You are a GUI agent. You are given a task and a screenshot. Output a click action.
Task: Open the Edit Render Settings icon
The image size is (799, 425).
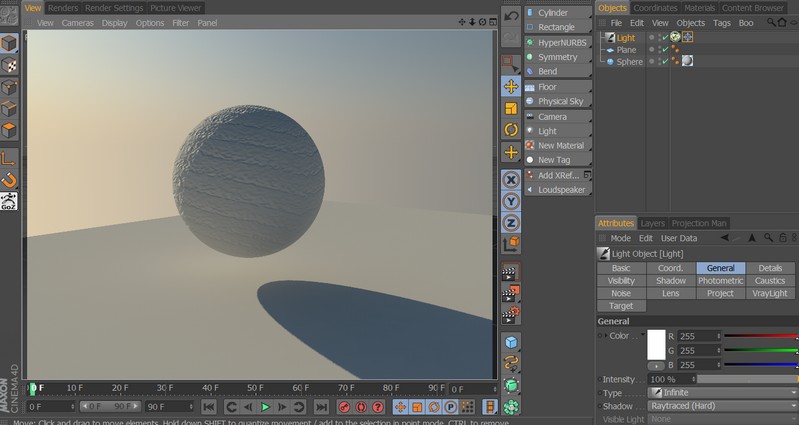pyautogui.click(x=511, y=315)
